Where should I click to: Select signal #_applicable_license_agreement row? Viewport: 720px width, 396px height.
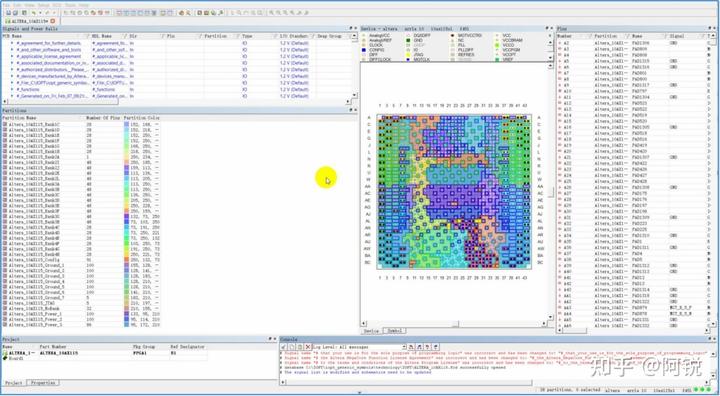(177, 57)
